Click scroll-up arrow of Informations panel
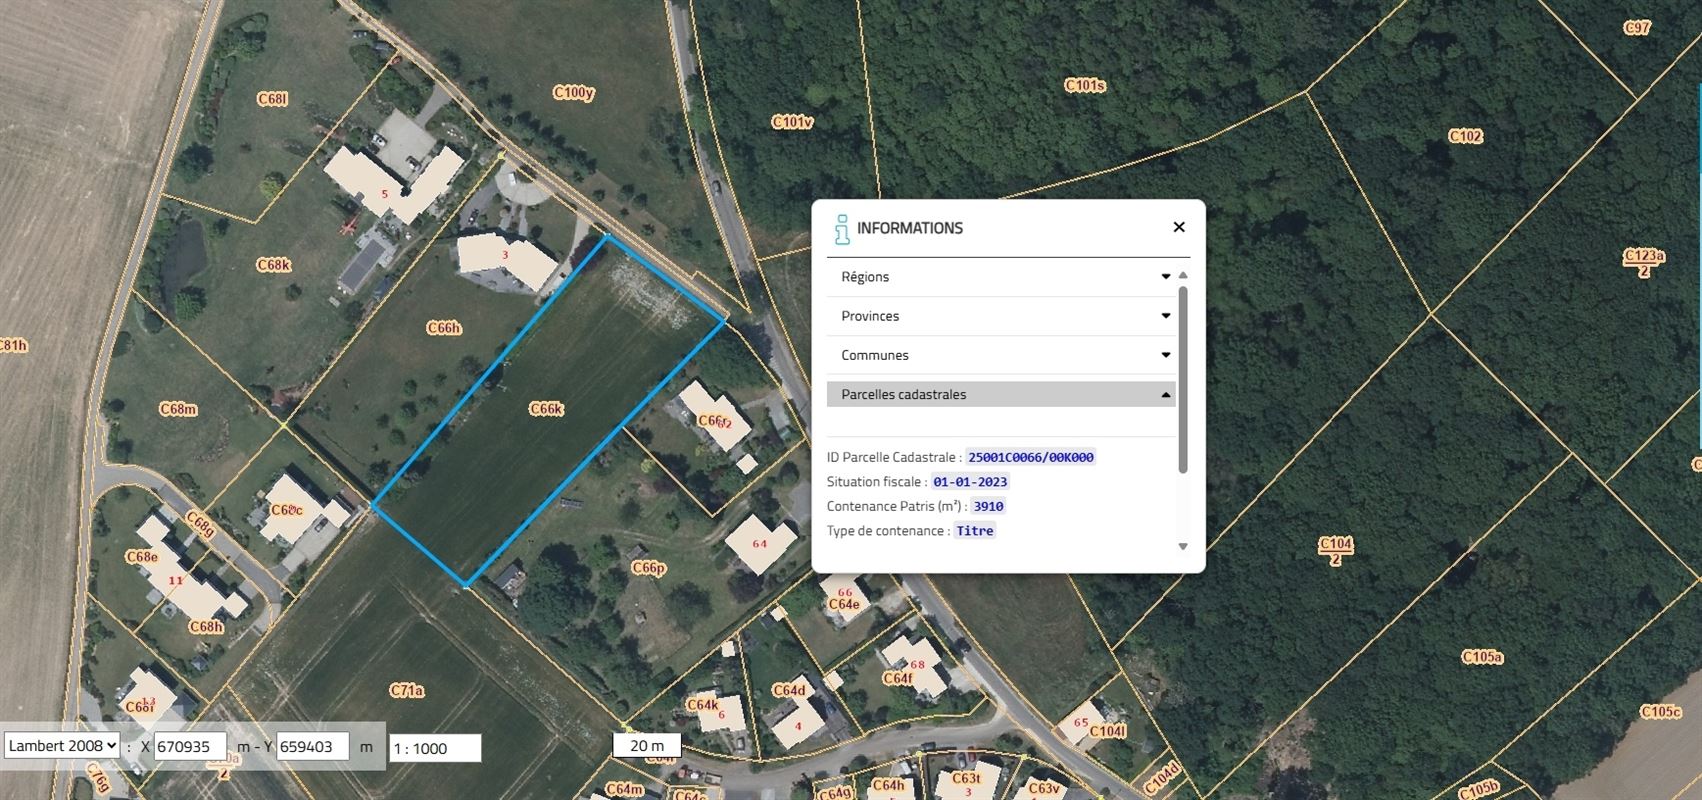This screenshot has width=1702, height=800. (x=1183, y=275)
